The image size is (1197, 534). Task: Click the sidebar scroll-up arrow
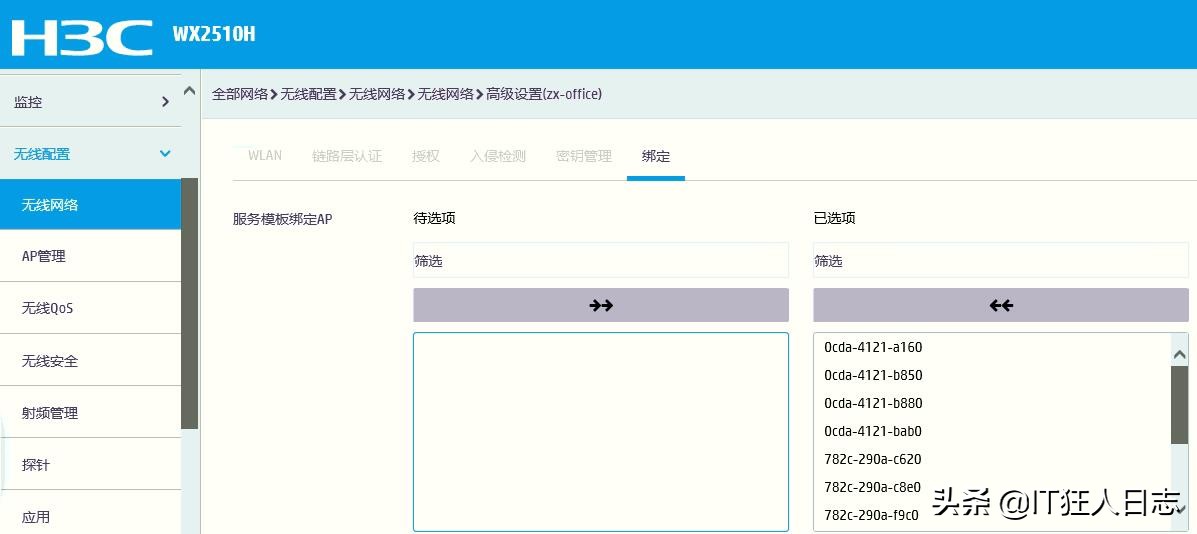coord(189,91)
